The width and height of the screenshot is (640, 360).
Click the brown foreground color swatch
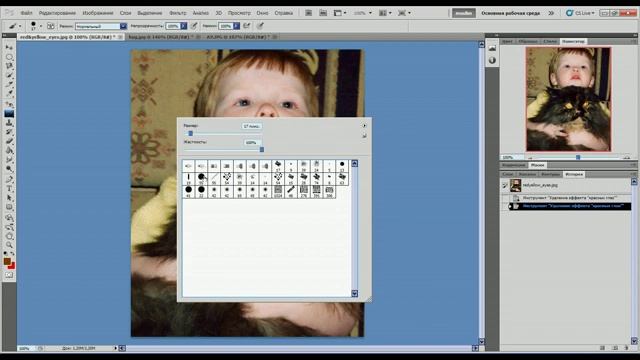[7, 261]
